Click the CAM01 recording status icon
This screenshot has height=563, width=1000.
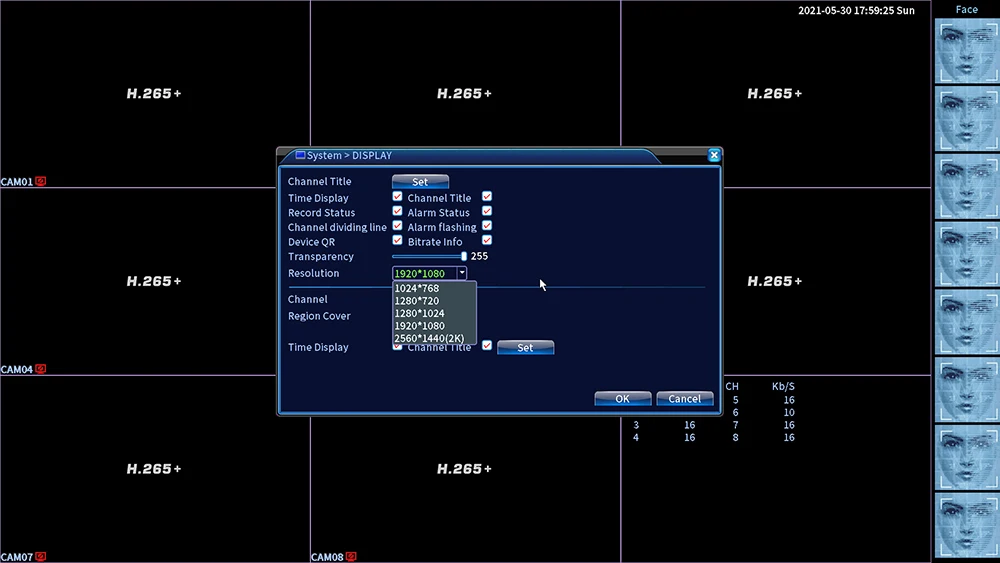(41, 181)
